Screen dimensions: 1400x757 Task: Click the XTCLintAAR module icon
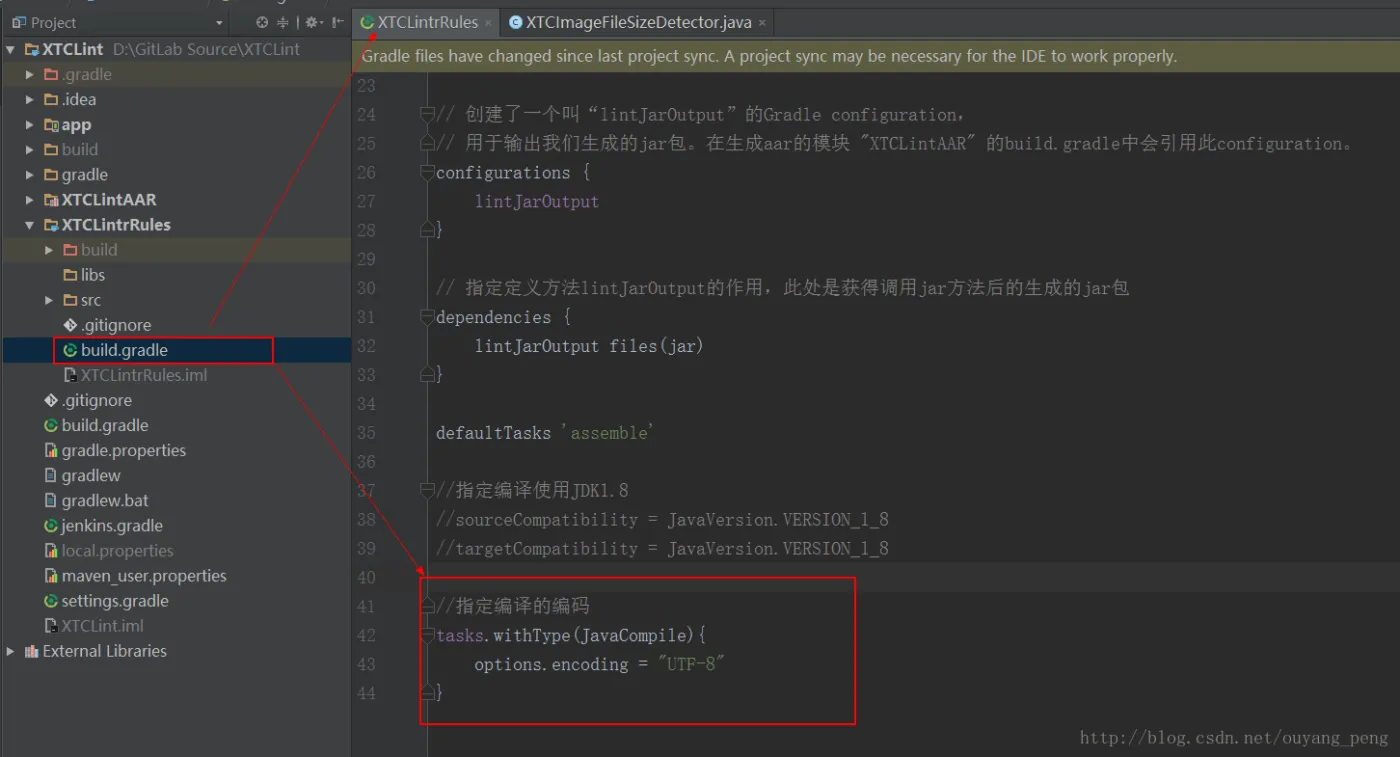(51, 200)
